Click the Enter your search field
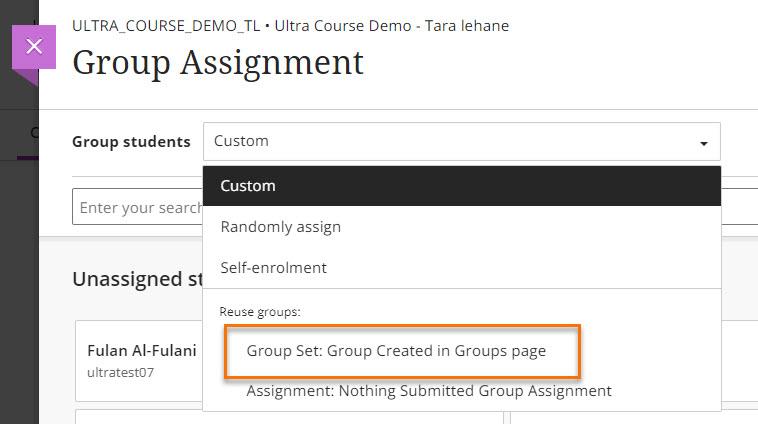Screen dimensions: 758x424 (x=138, y=208)
